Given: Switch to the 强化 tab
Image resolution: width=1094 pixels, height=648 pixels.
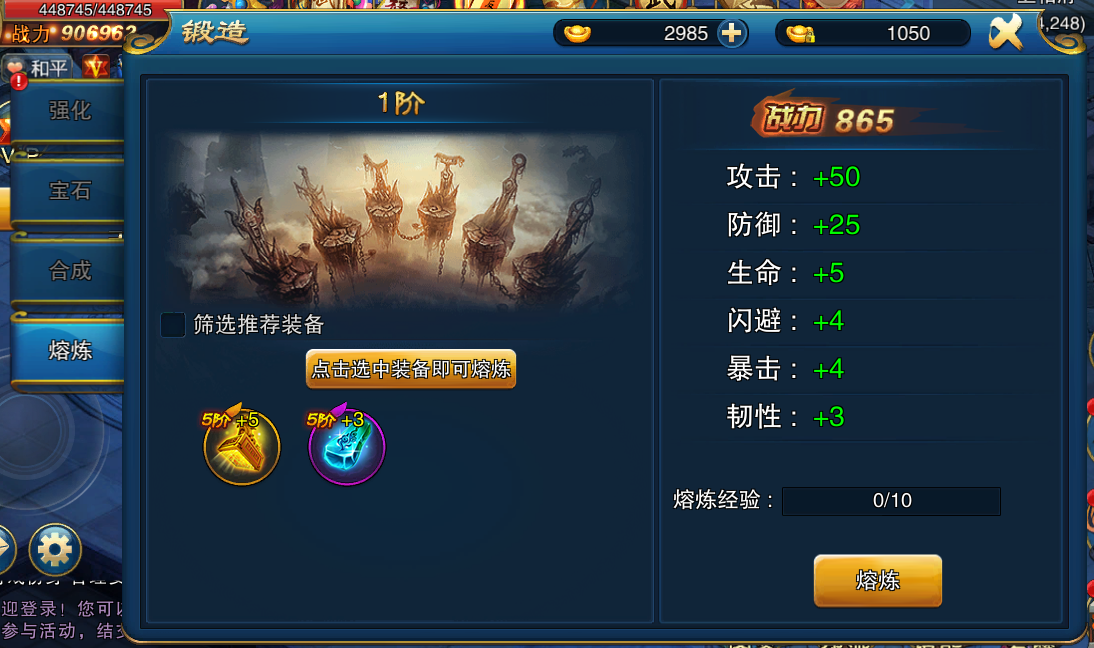Looking at the screenshot, I should (68, 111).
